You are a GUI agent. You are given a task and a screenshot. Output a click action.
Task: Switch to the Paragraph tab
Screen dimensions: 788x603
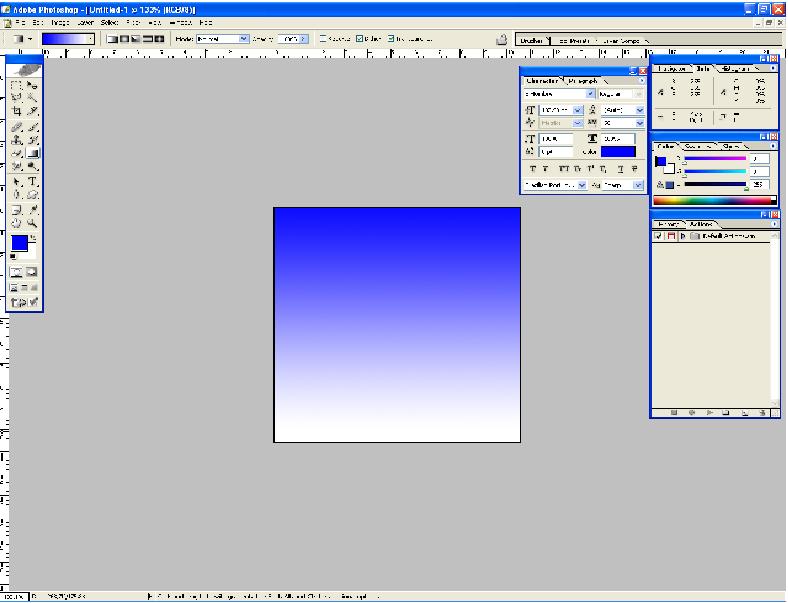(583, 81)
